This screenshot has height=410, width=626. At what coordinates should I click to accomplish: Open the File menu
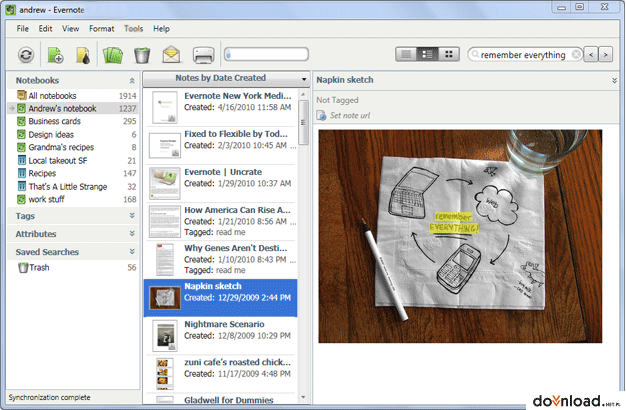(22, 29)
